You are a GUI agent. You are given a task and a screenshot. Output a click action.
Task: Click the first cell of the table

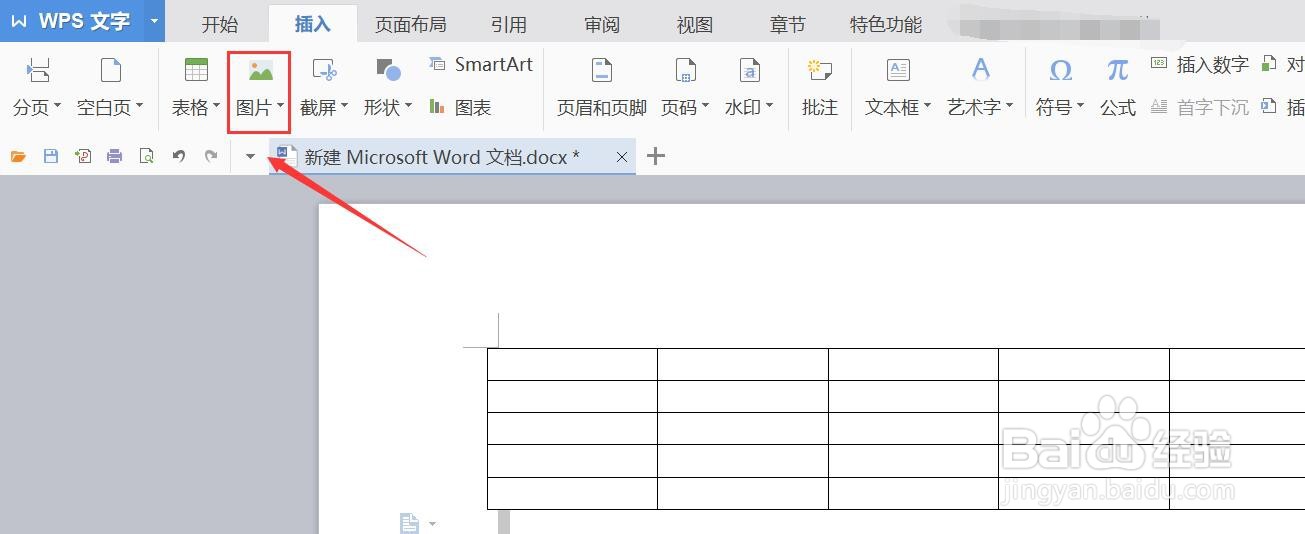pyautogui.click(x=572, y=364)
